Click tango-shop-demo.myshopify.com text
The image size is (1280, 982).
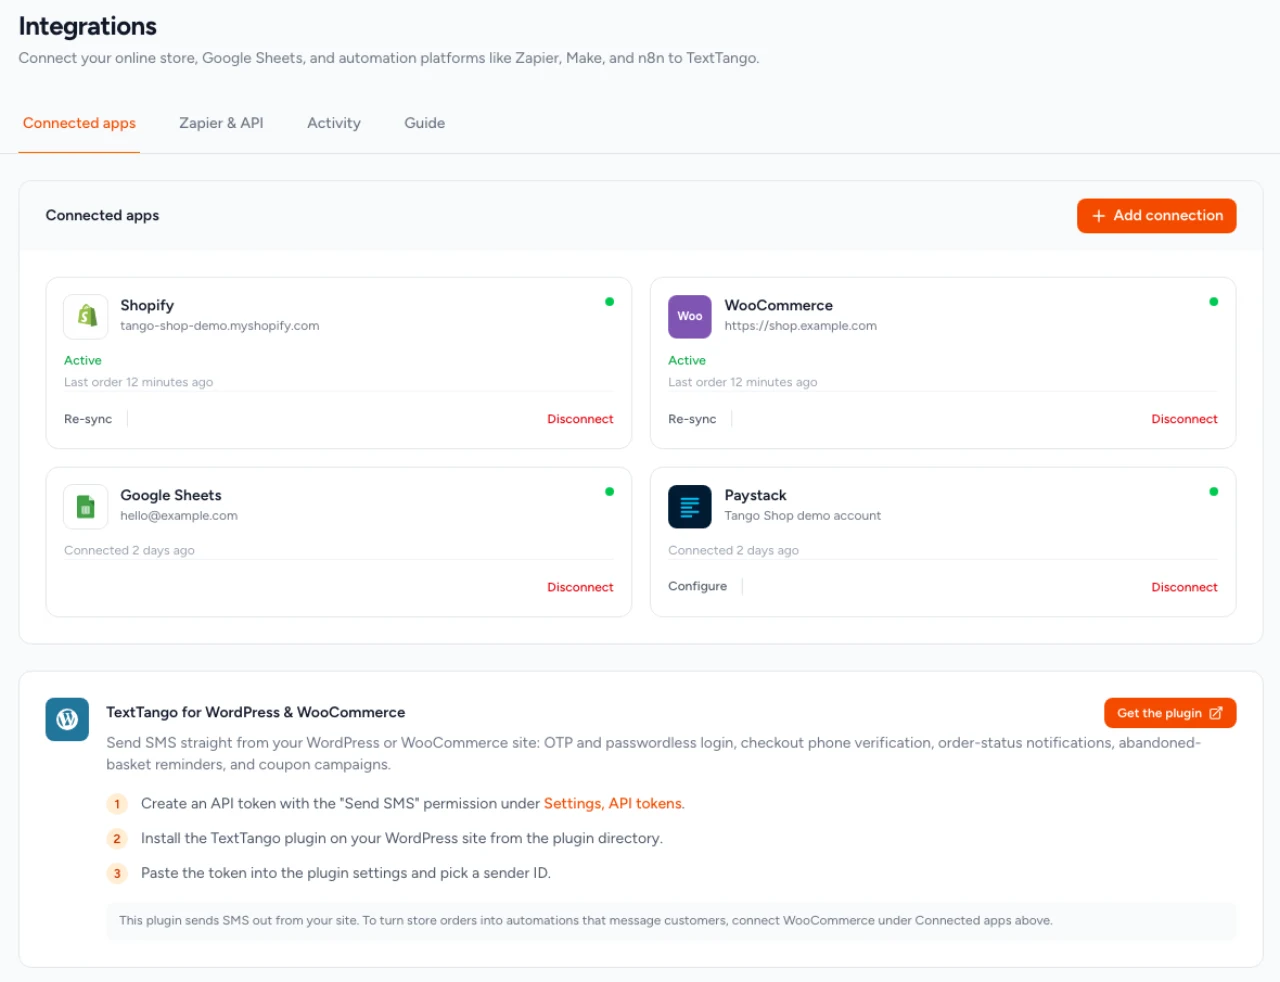(220, 326)
